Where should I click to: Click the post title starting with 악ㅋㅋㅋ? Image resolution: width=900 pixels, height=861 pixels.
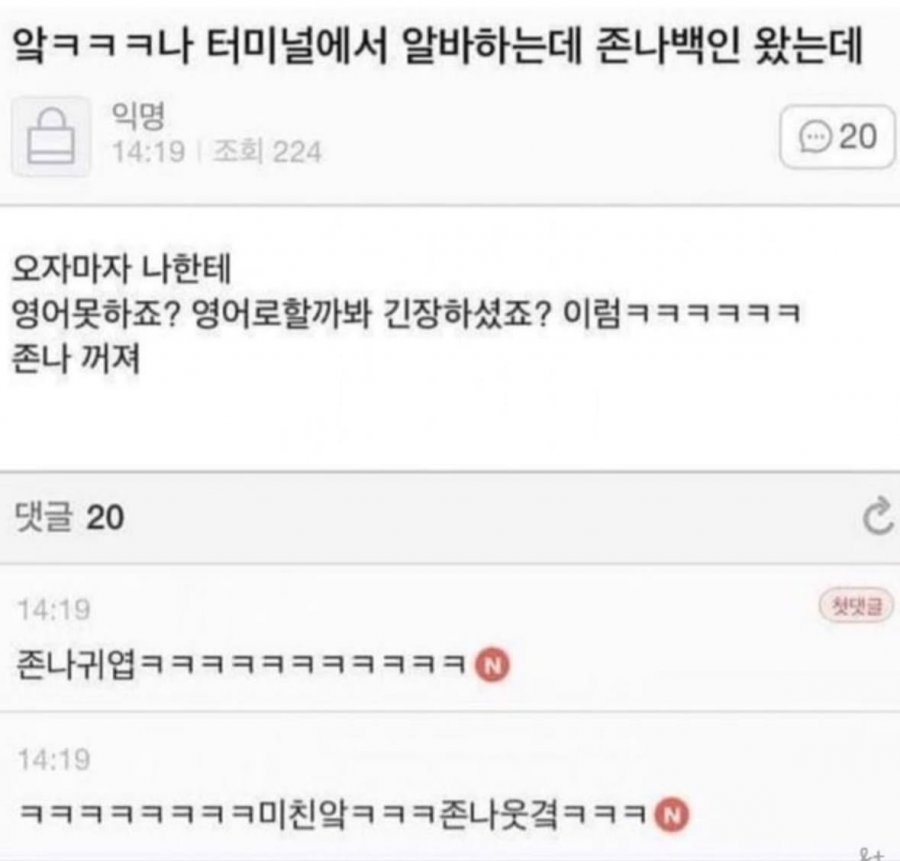pos(437,45)
